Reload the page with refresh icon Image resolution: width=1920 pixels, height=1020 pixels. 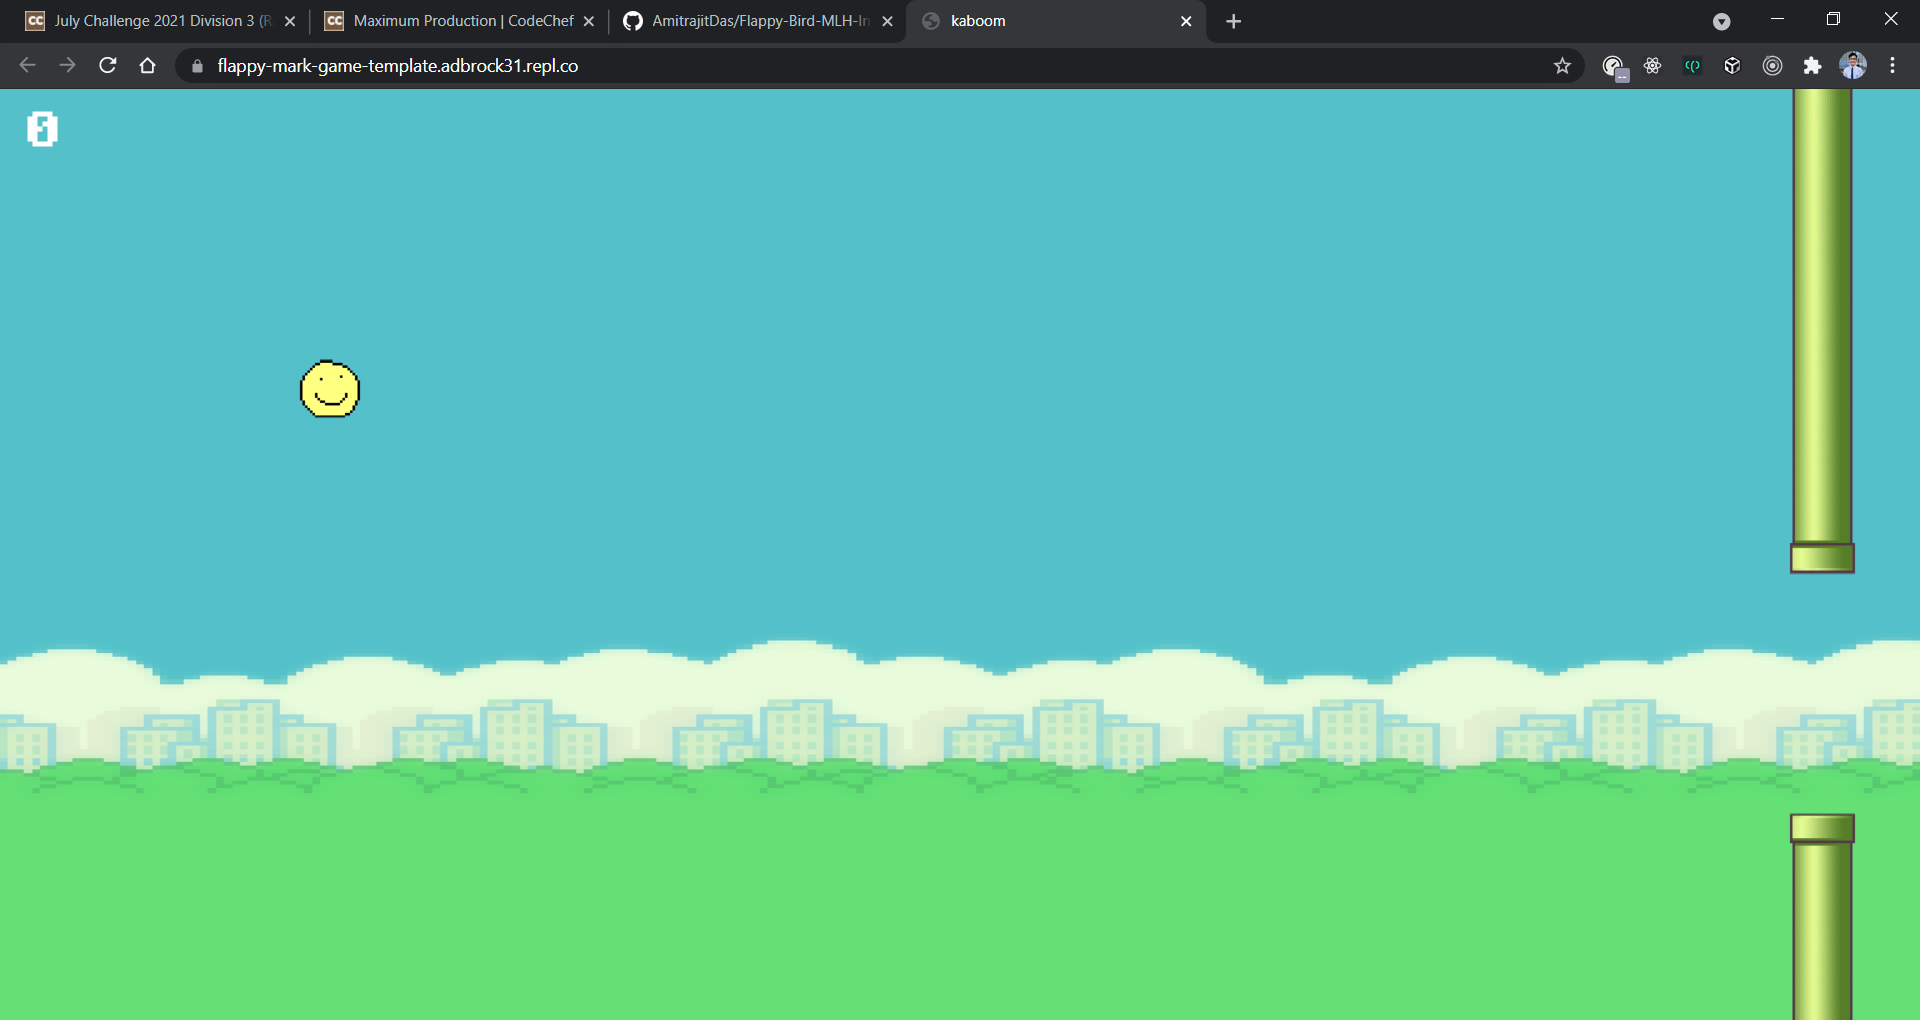(108, 66)
